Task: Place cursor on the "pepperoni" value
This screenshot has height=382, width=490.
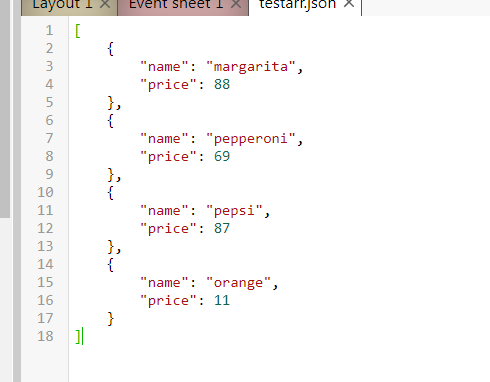Action: pos(251,139)
